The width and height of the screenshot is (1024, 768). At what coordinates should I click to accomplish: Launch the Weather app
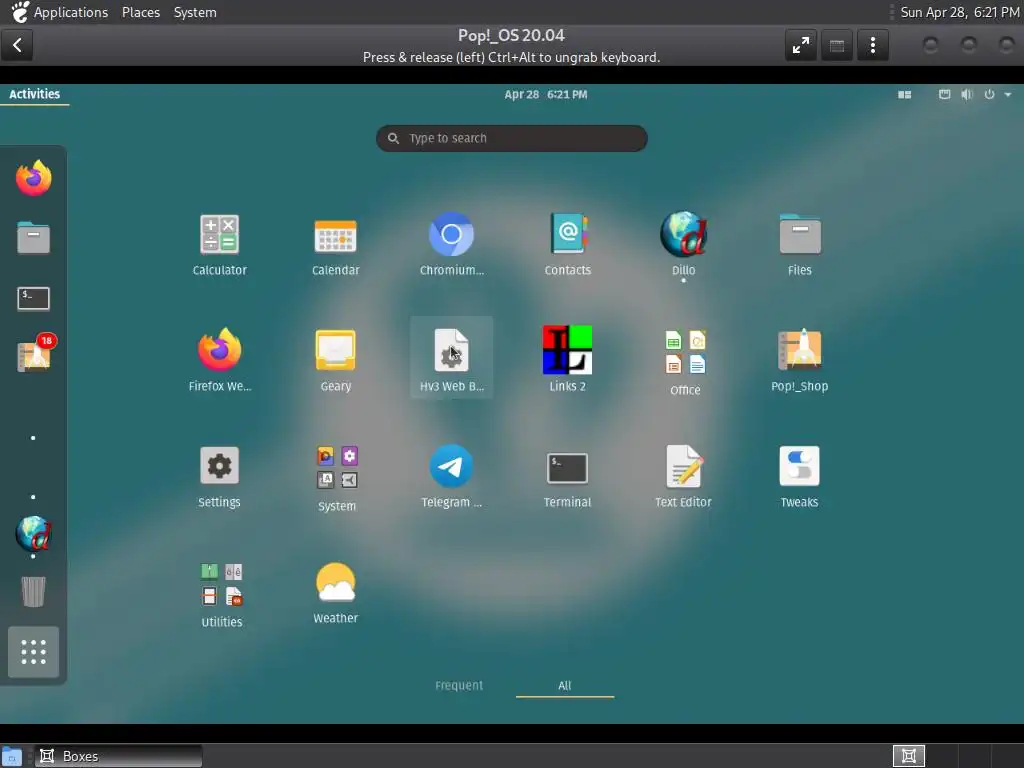(x=336, y=593)
